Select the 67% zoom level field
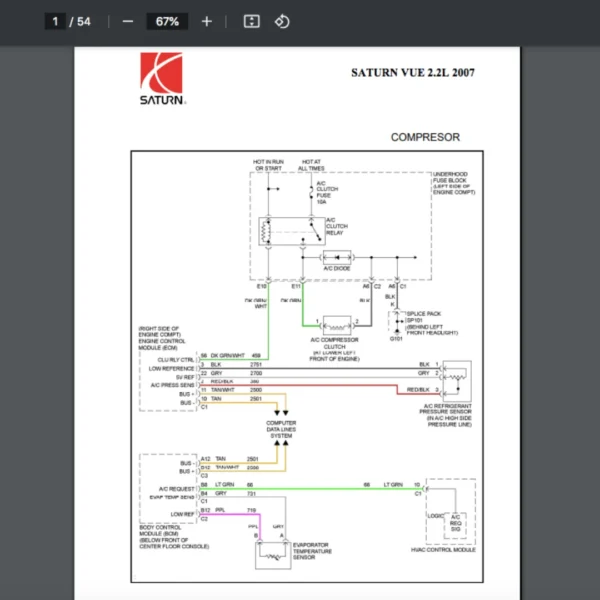Image resolution: width=600 pixels, height=600 pixels. click(167, 21)
